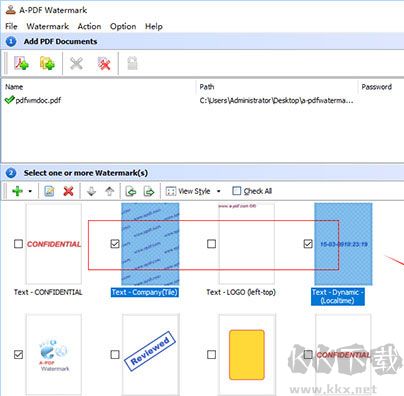Select the Company(Tile) watermark thumbnail
This screenshot has height=396, width=404.
coord(150,244)
